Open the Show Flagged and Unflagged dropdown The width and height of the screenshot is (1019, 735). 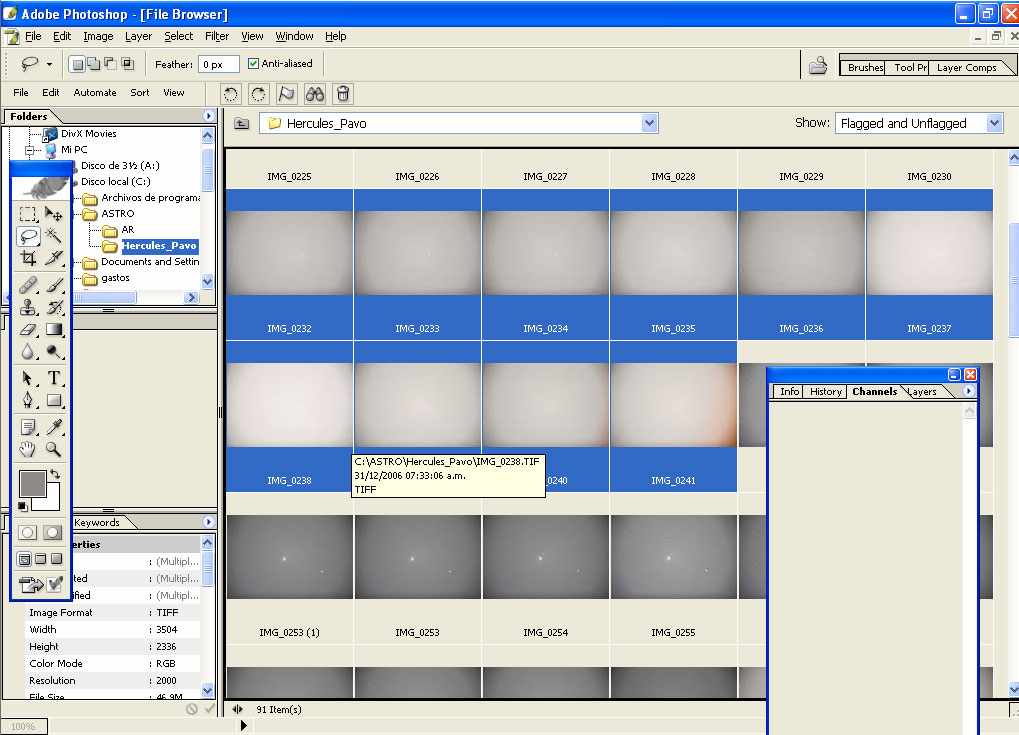[x=994, y=123]
